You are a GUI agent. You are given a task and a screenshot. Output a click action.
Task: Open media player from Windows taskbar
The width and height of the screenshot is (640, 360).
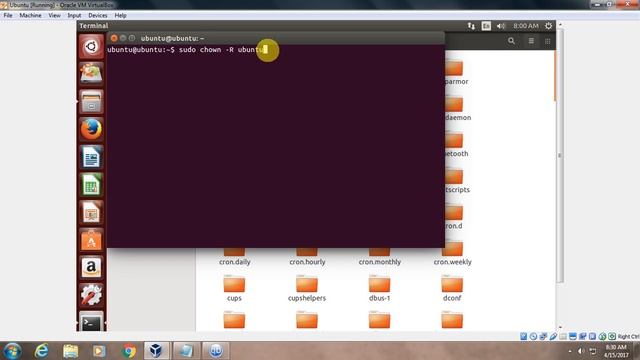coord(99,351)
